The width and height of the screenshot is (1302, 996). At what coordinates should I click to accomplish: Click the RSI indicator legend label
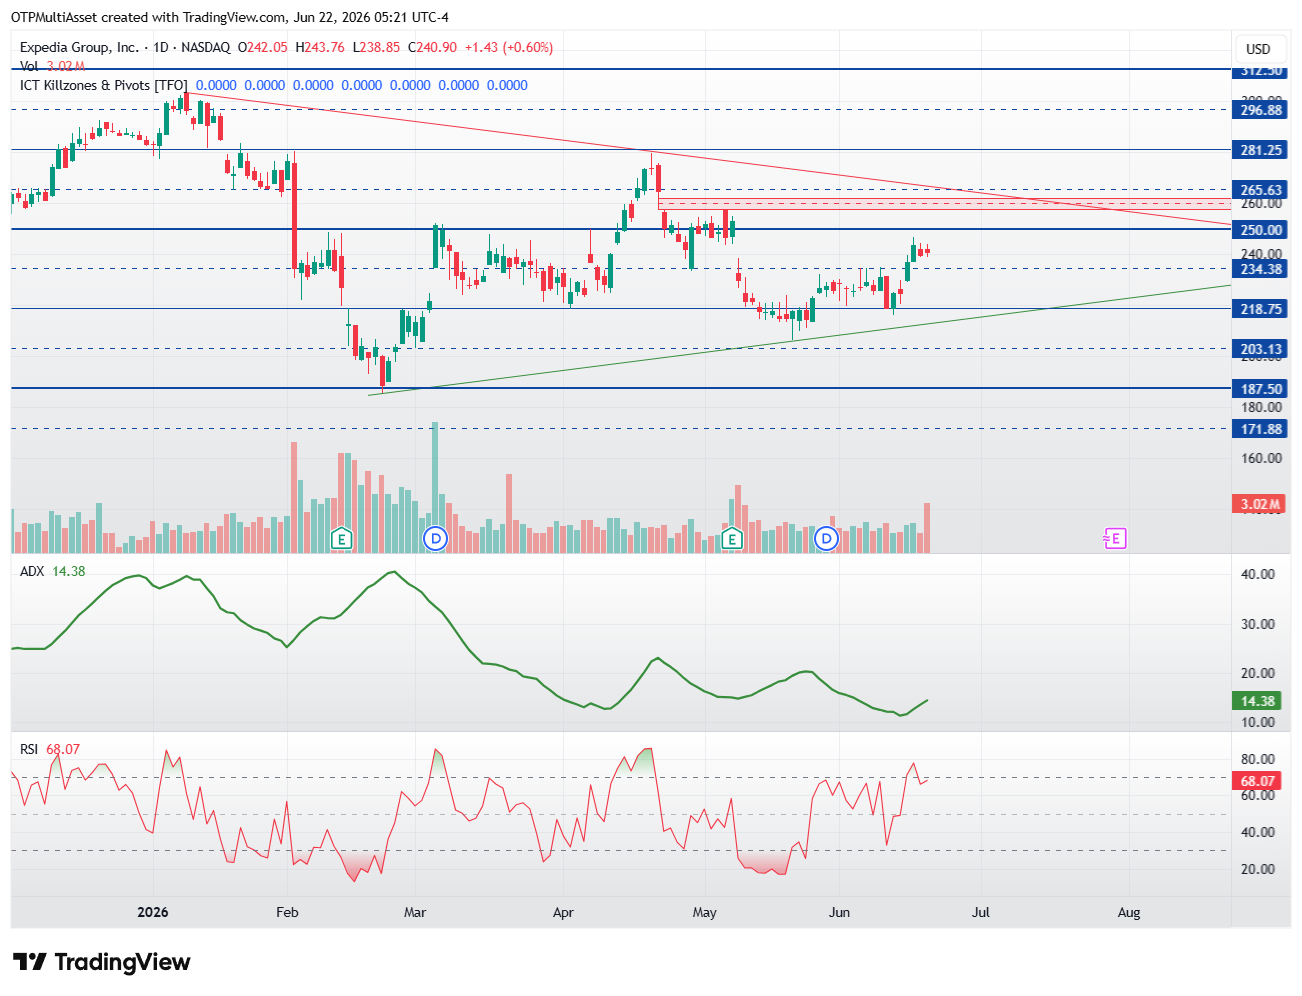pyautogui.click(x=29, y=749)
